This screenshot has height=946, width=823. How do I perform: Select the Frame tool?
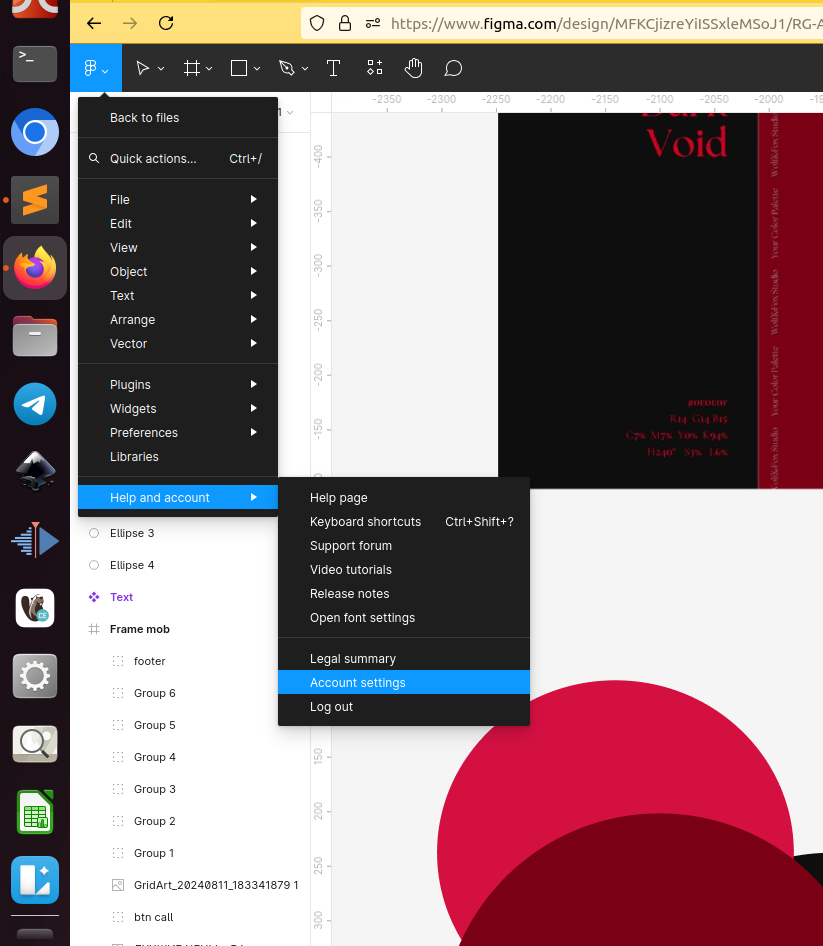[192, 68]
